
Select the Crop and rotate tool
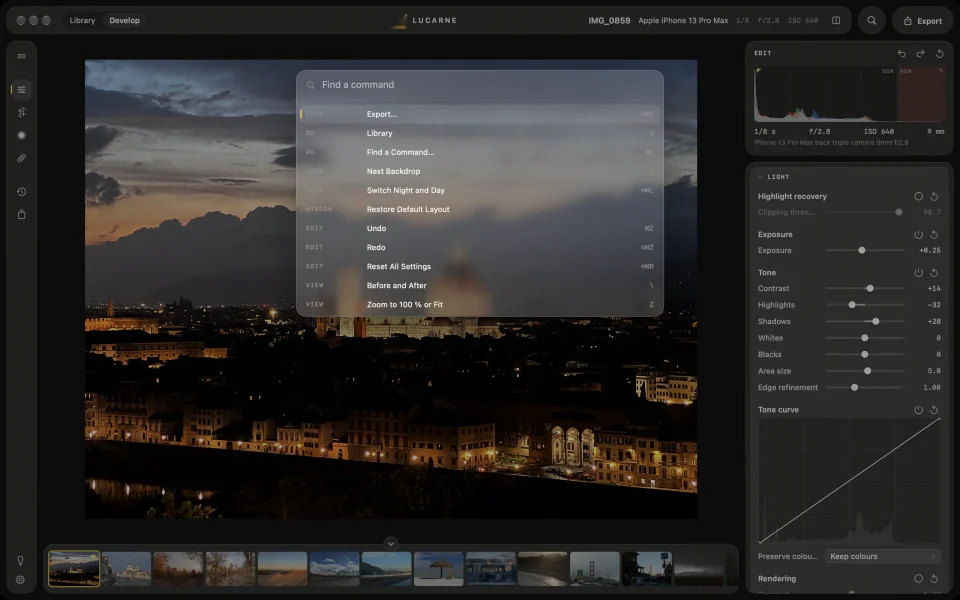click(21, 112)
